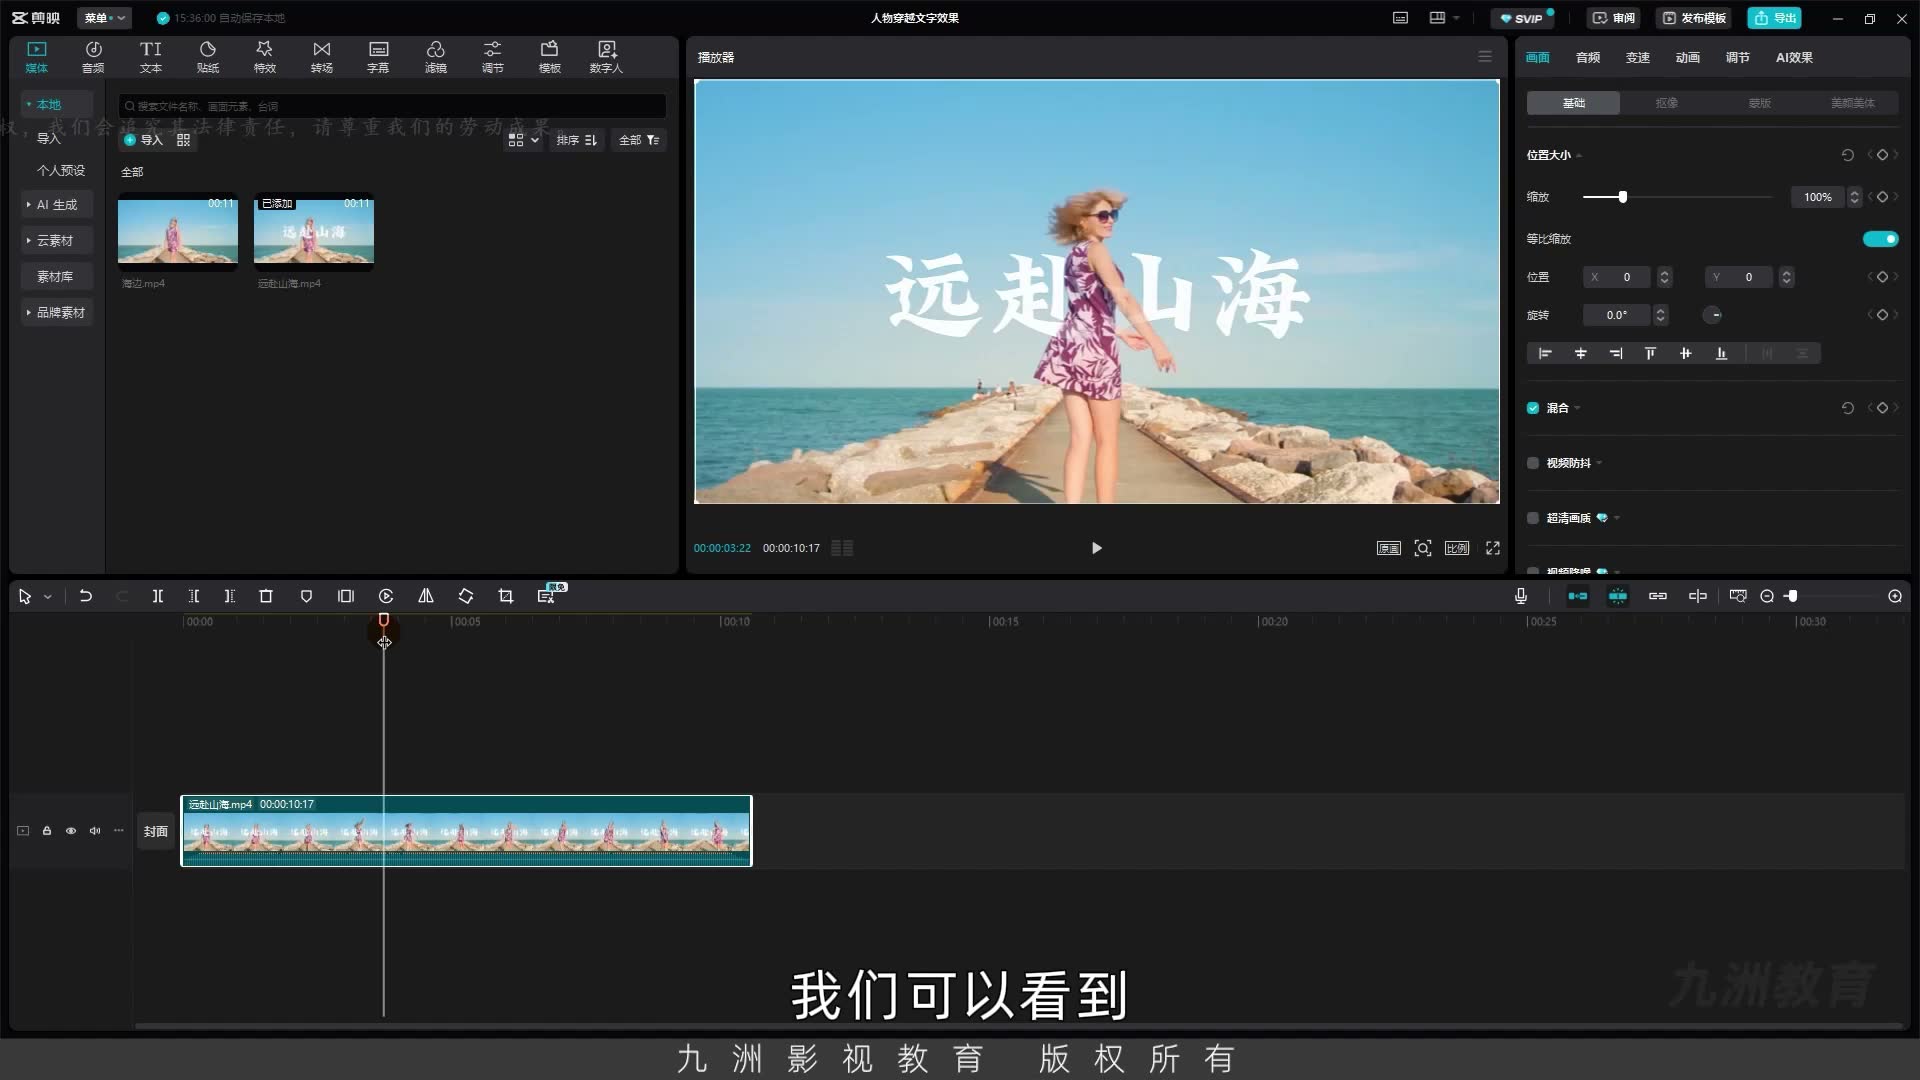Screen dimensions: 1920x1080
Task: Click the rotation dial knob
Action: (1714, 315)
